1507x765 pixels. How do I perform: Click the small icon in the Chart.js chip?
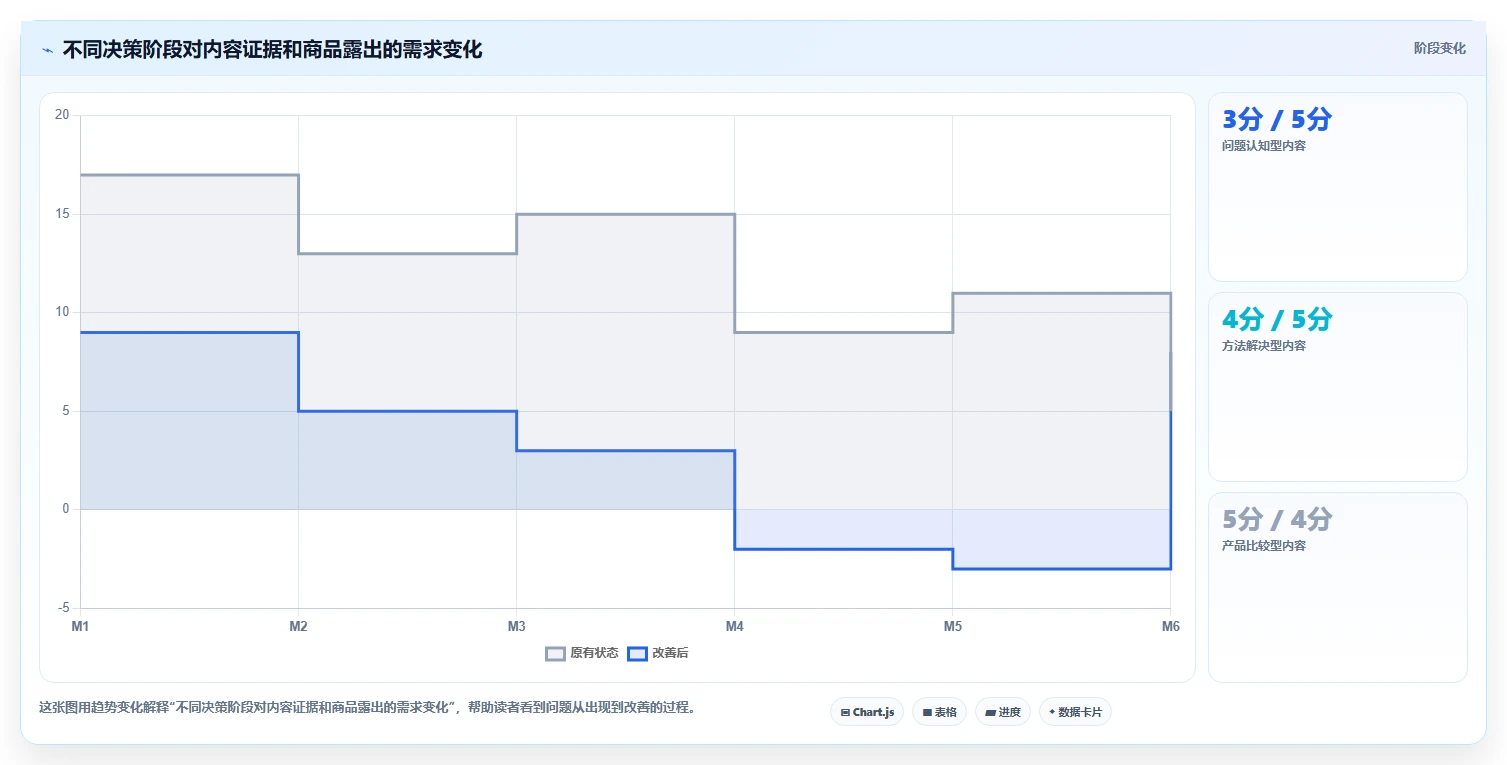click(845, 713)
